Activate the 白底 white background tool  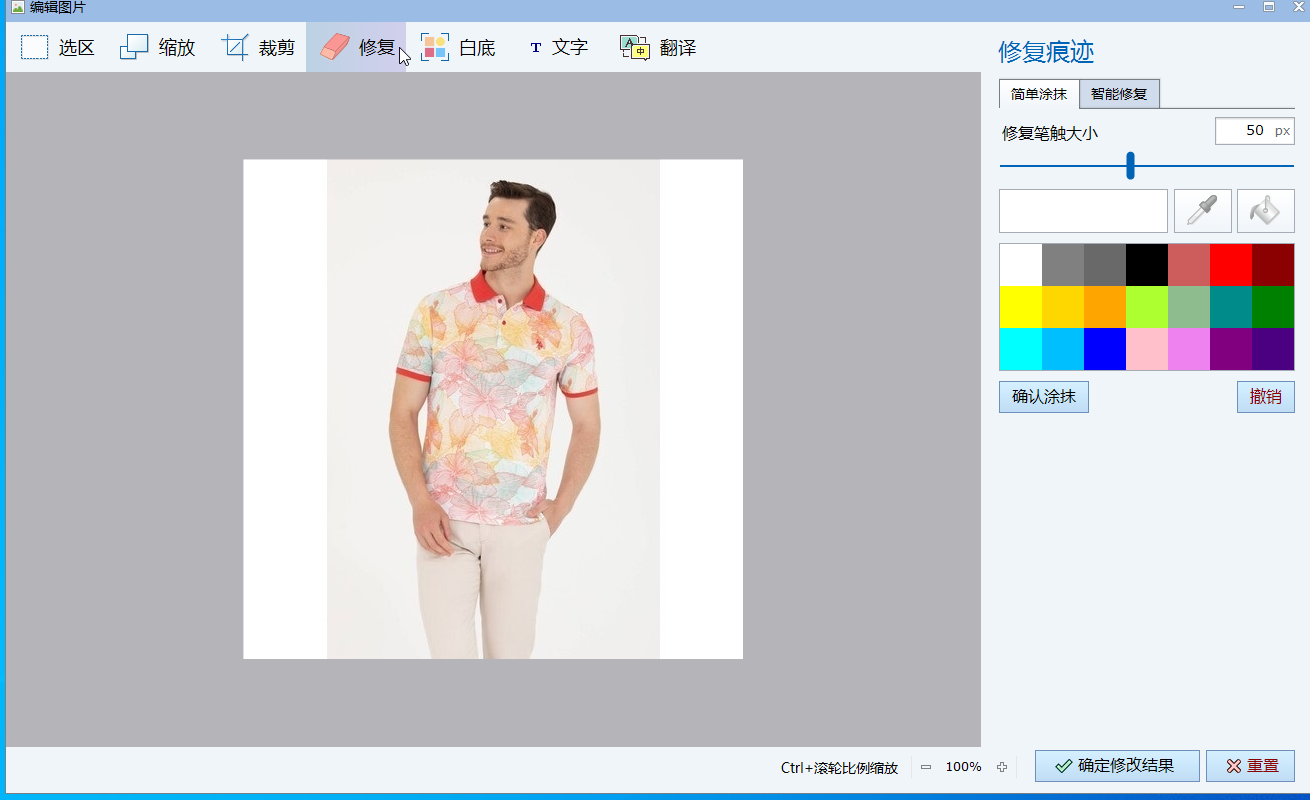460,46
